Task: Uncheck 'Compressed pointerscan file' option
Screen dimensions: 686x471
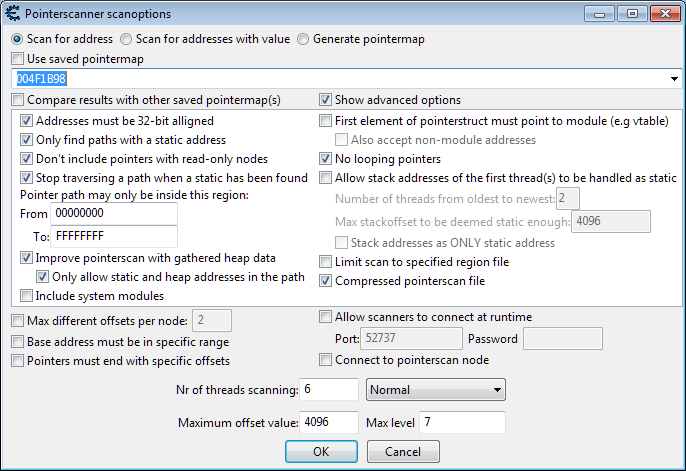Action: pos(325,281)
